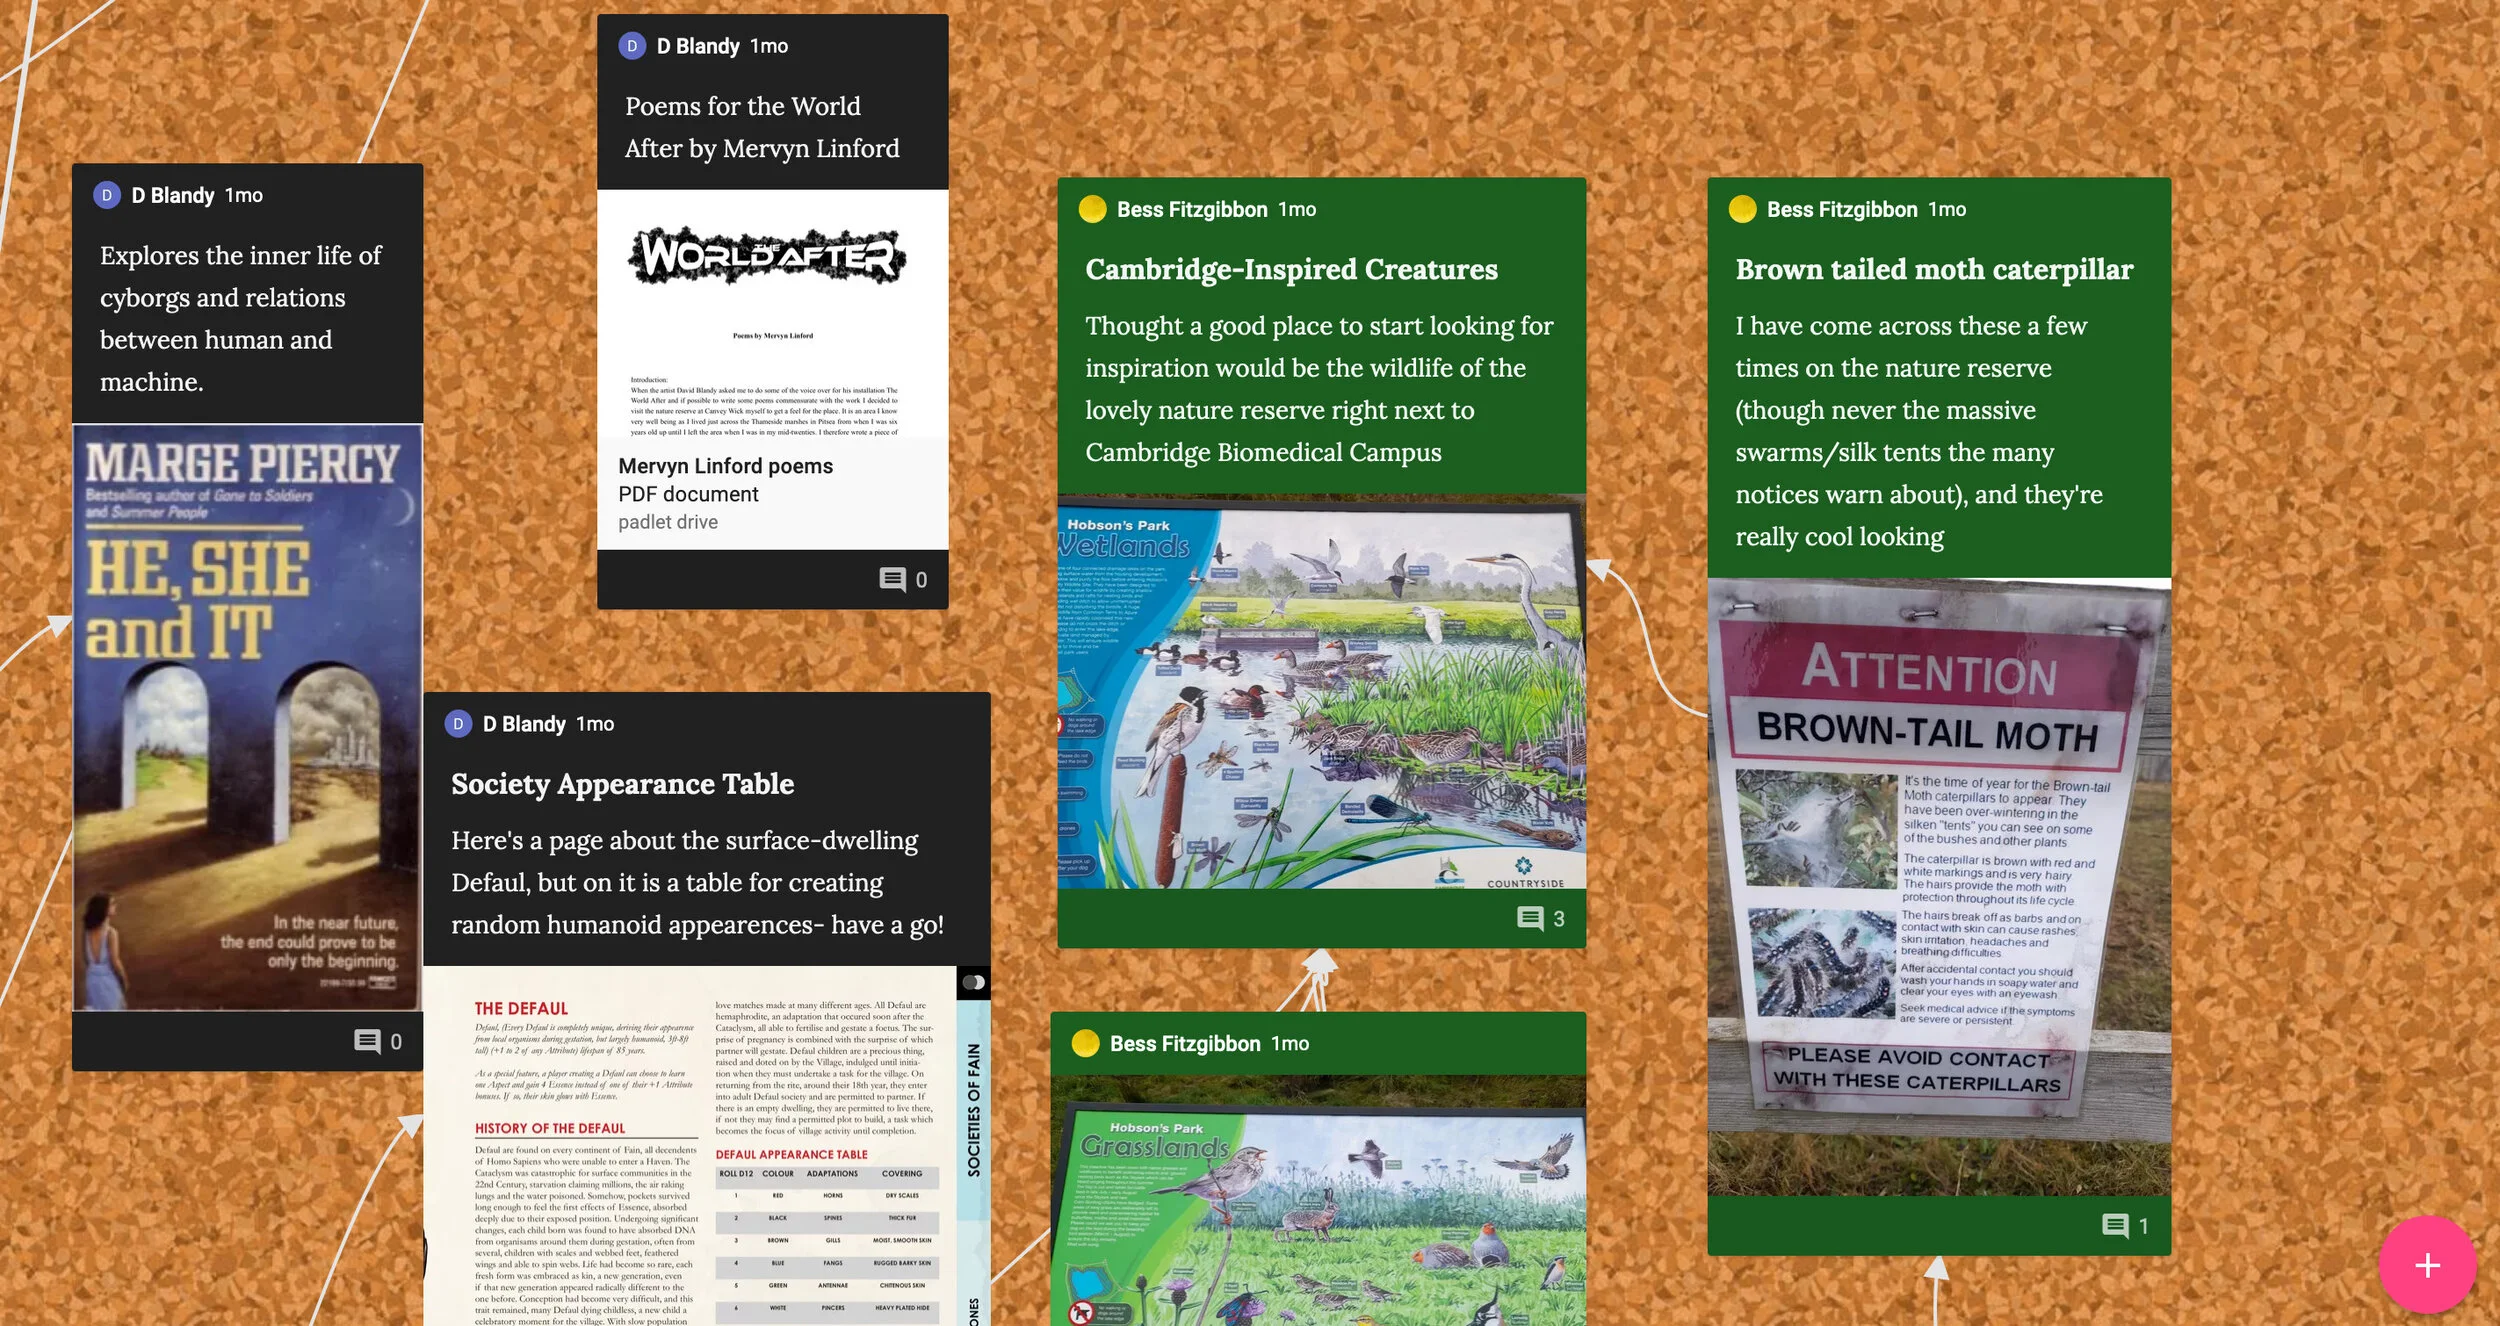
Task: Open The Defaul page scan image
Action: [707, 1146]
